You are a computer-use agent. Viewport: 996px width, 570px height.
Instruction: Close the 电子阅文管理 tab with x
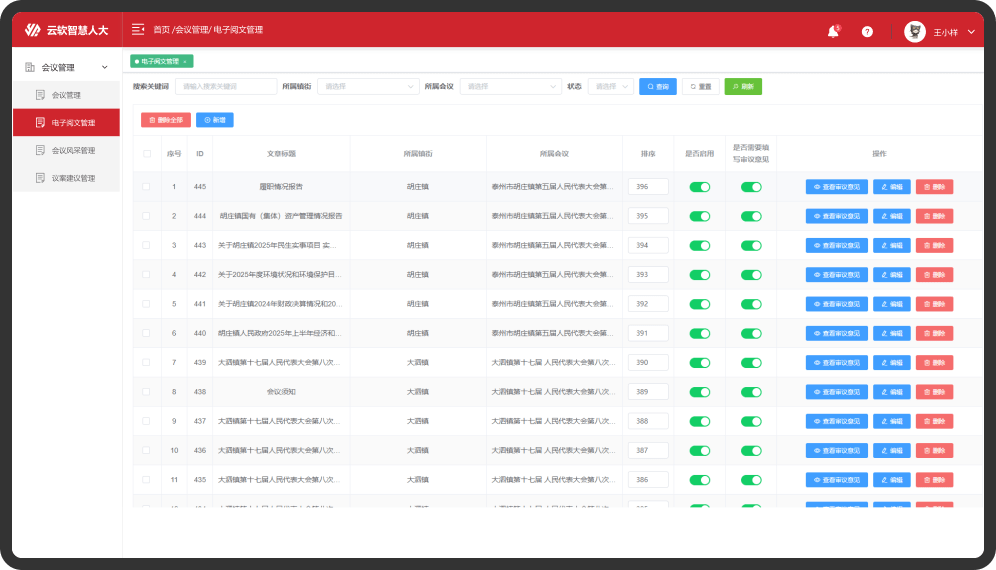click(x=185, y=62)
